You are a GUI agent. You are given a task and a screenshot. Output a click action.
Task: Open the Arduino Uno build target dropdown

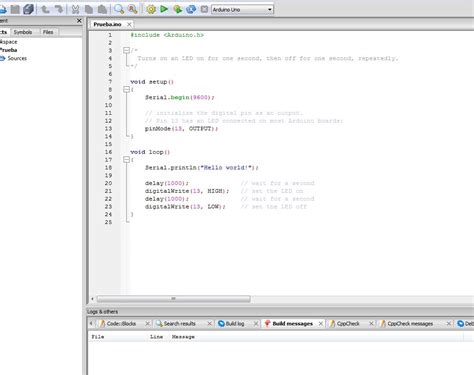coord(242,10)
